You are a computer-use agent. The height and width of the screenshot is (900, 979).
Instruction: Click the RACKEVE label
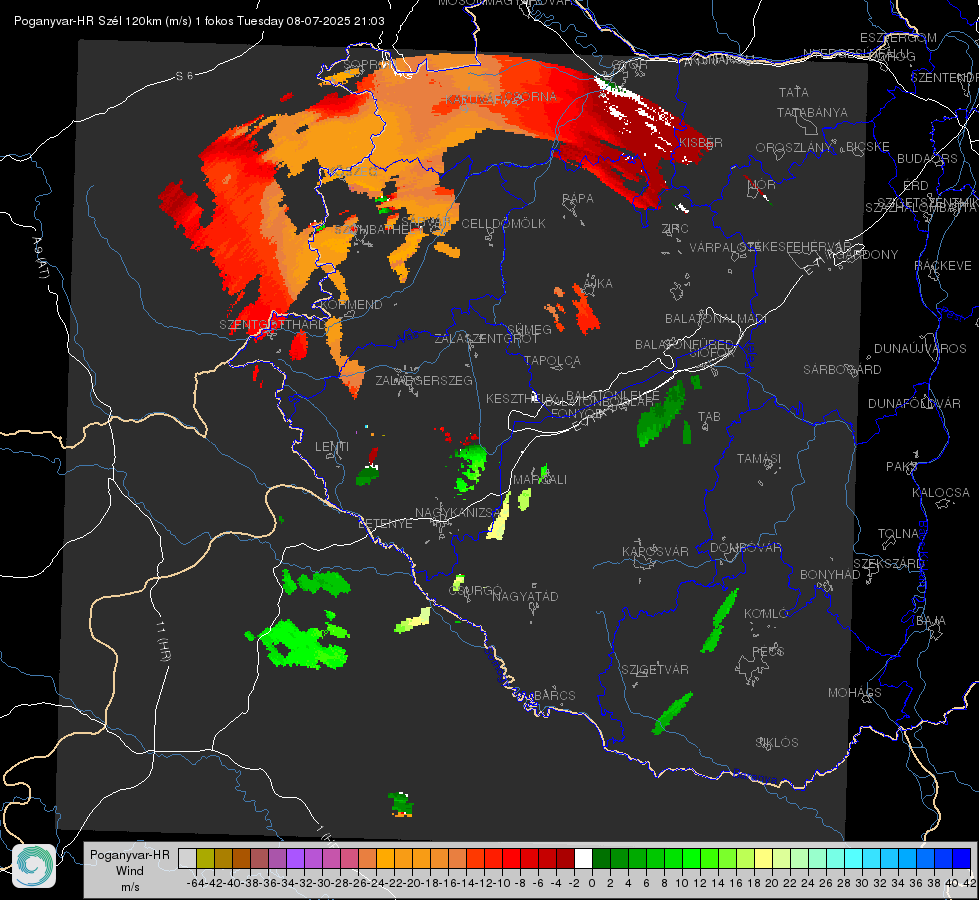[x=943, y=266]
